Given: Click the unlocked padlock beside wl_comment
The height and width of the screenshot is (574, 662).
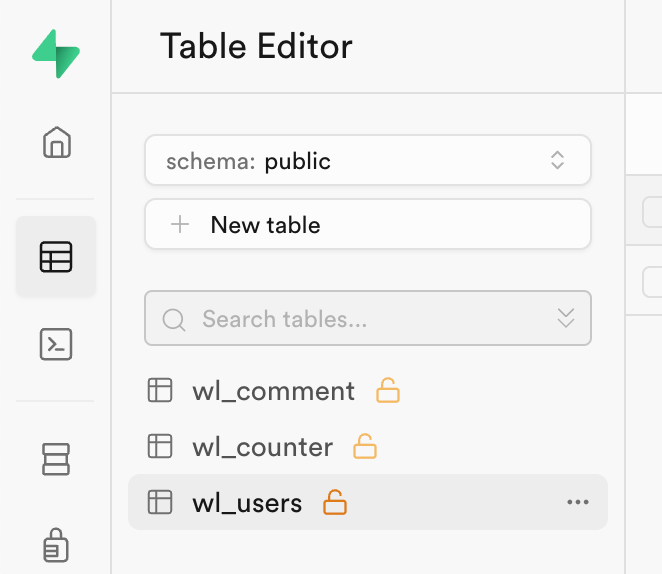Looking at the screenshot, I should pyautogui.click(x=388, y=391).
